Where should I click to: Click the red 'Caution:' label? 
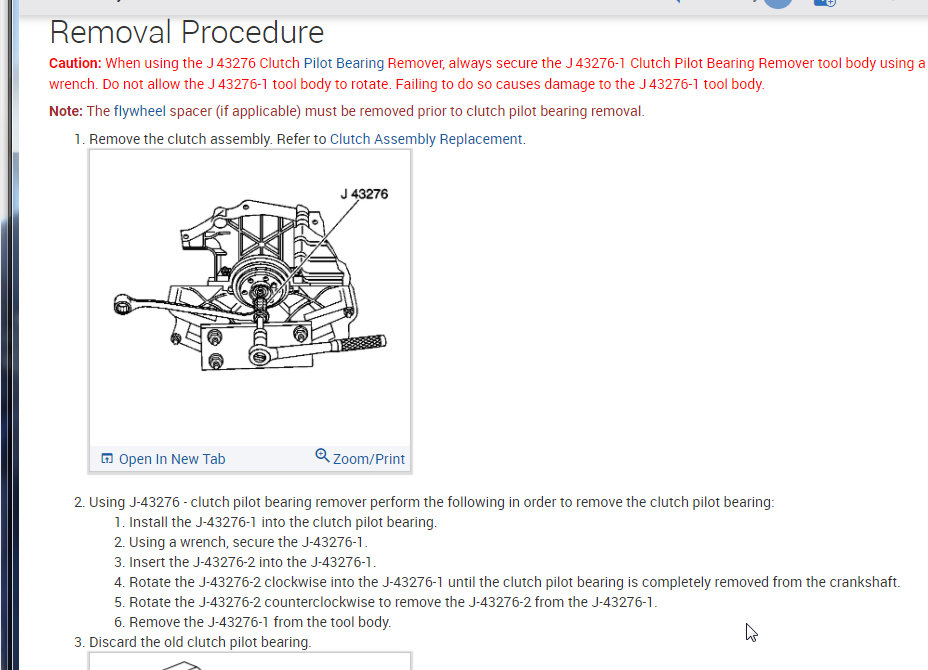[x=75, y=63]
